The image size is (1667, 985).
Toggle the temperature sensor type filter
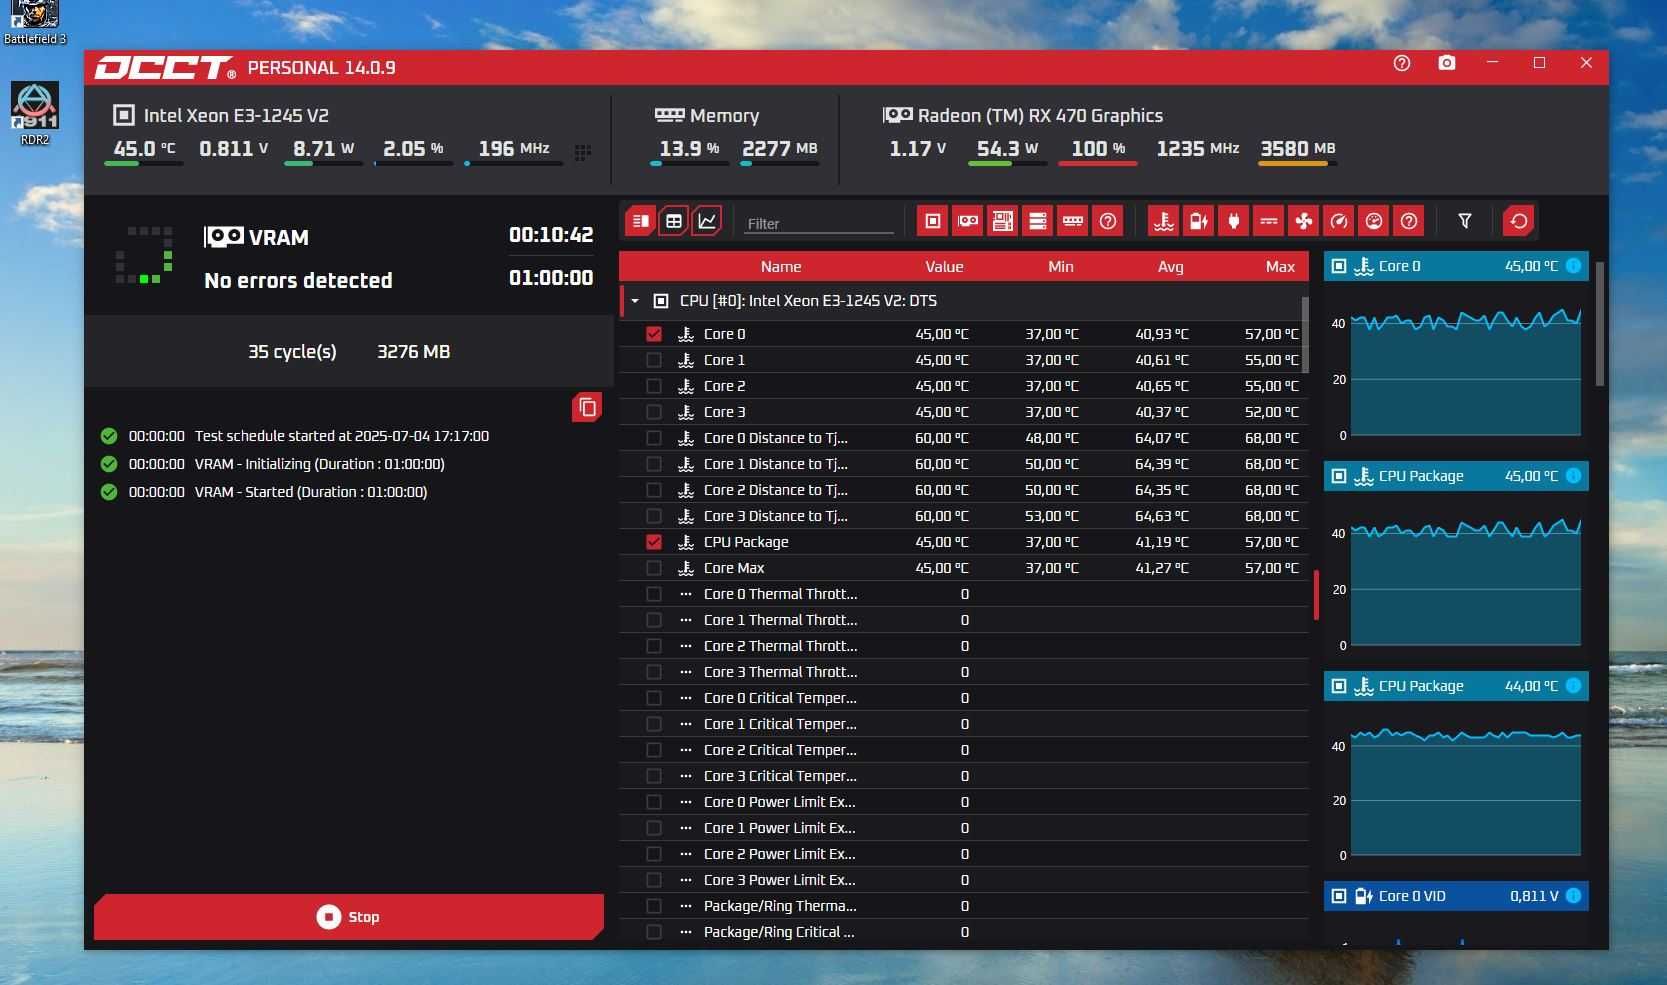(1164, 221)
